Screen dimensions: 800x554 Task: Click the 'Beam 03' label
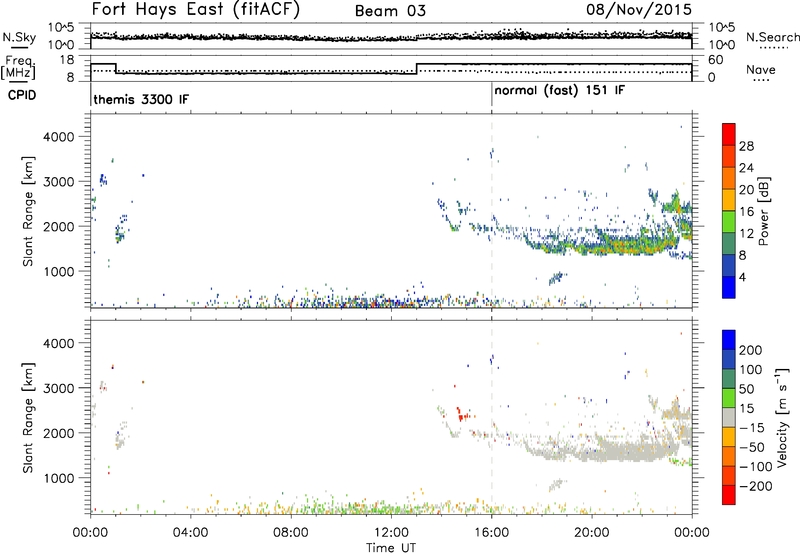click(390, 11)
